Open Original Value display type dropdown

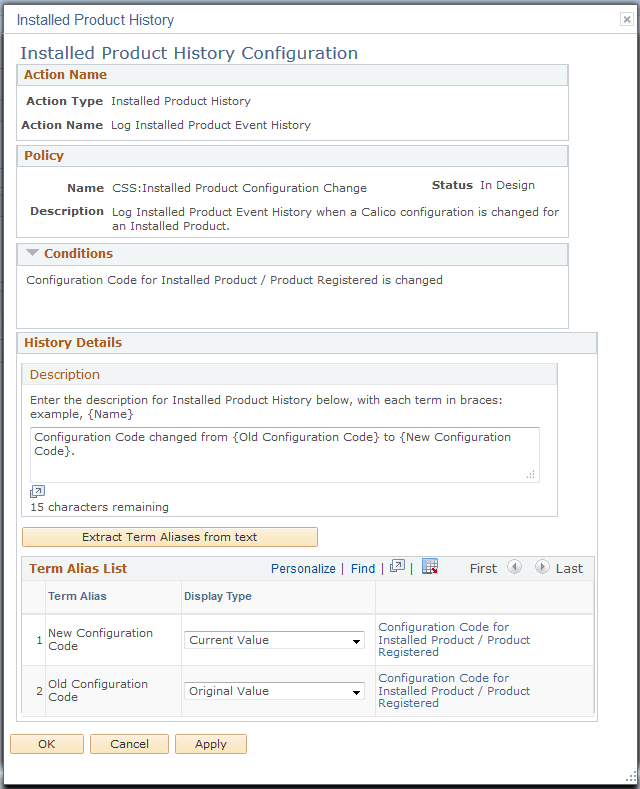274,691
